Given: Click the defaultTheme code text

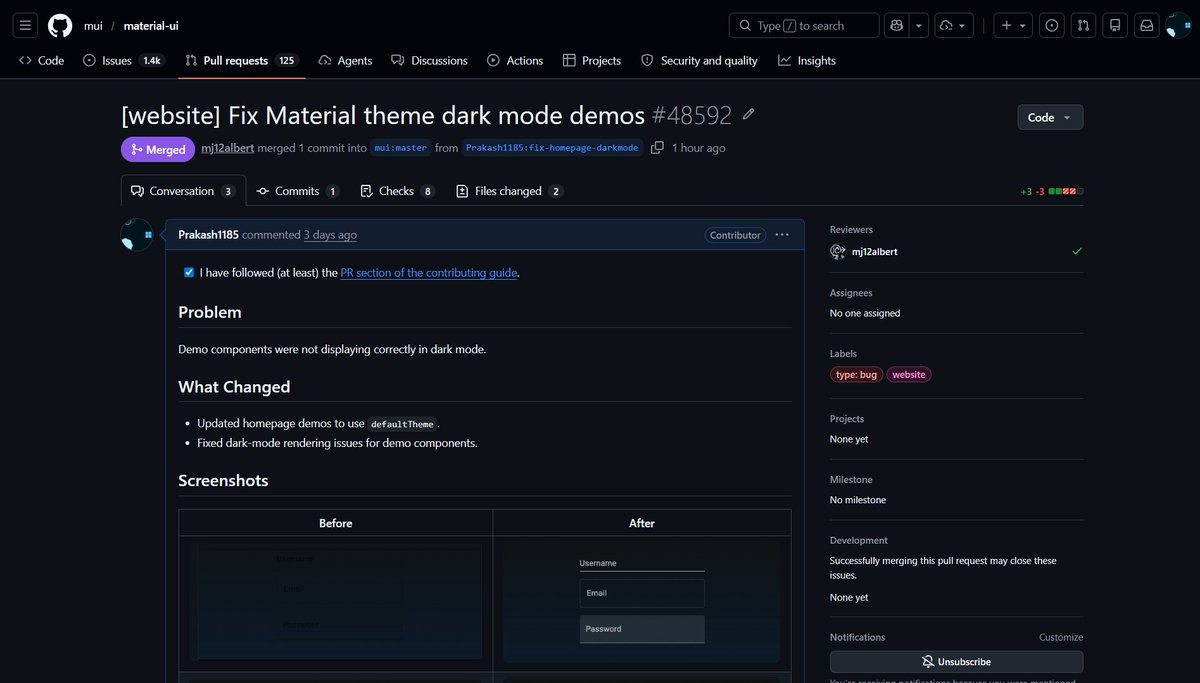Looking at the screenshot, I should [402, 424].
